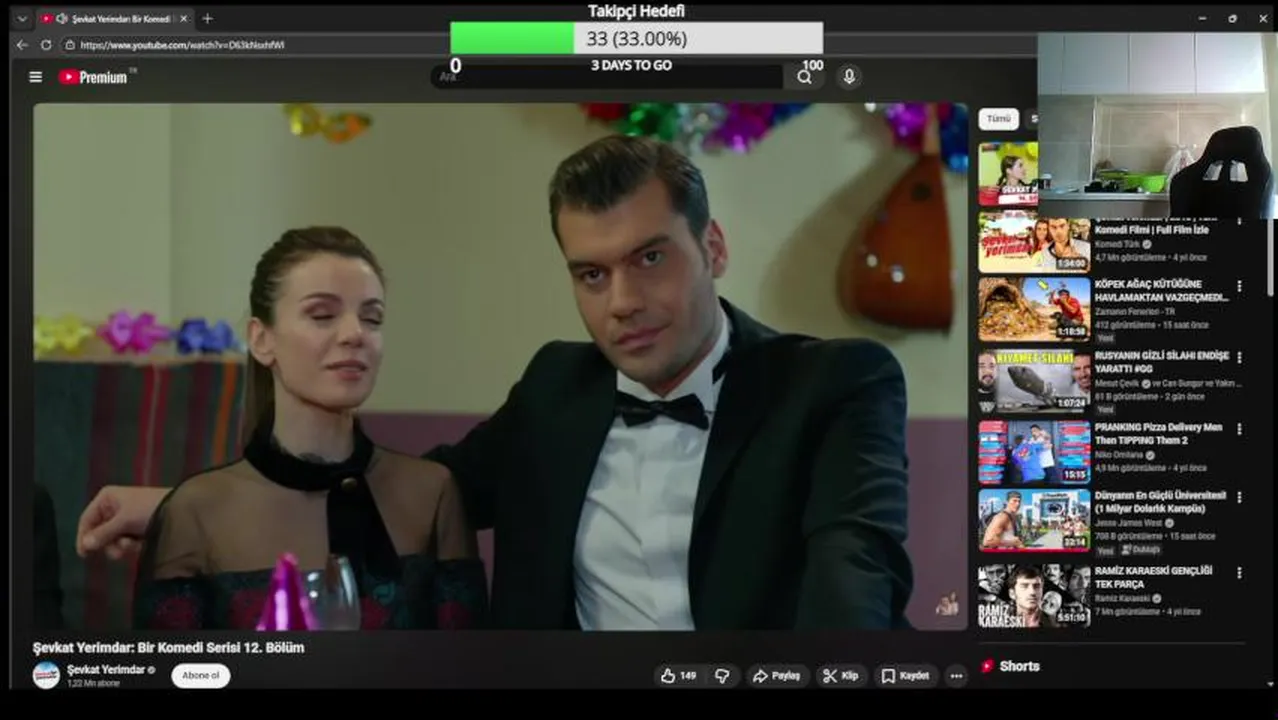This screenshot has height=720, width=1278.
Task: Save video with the Kaydet button
Action: [905, 676]
